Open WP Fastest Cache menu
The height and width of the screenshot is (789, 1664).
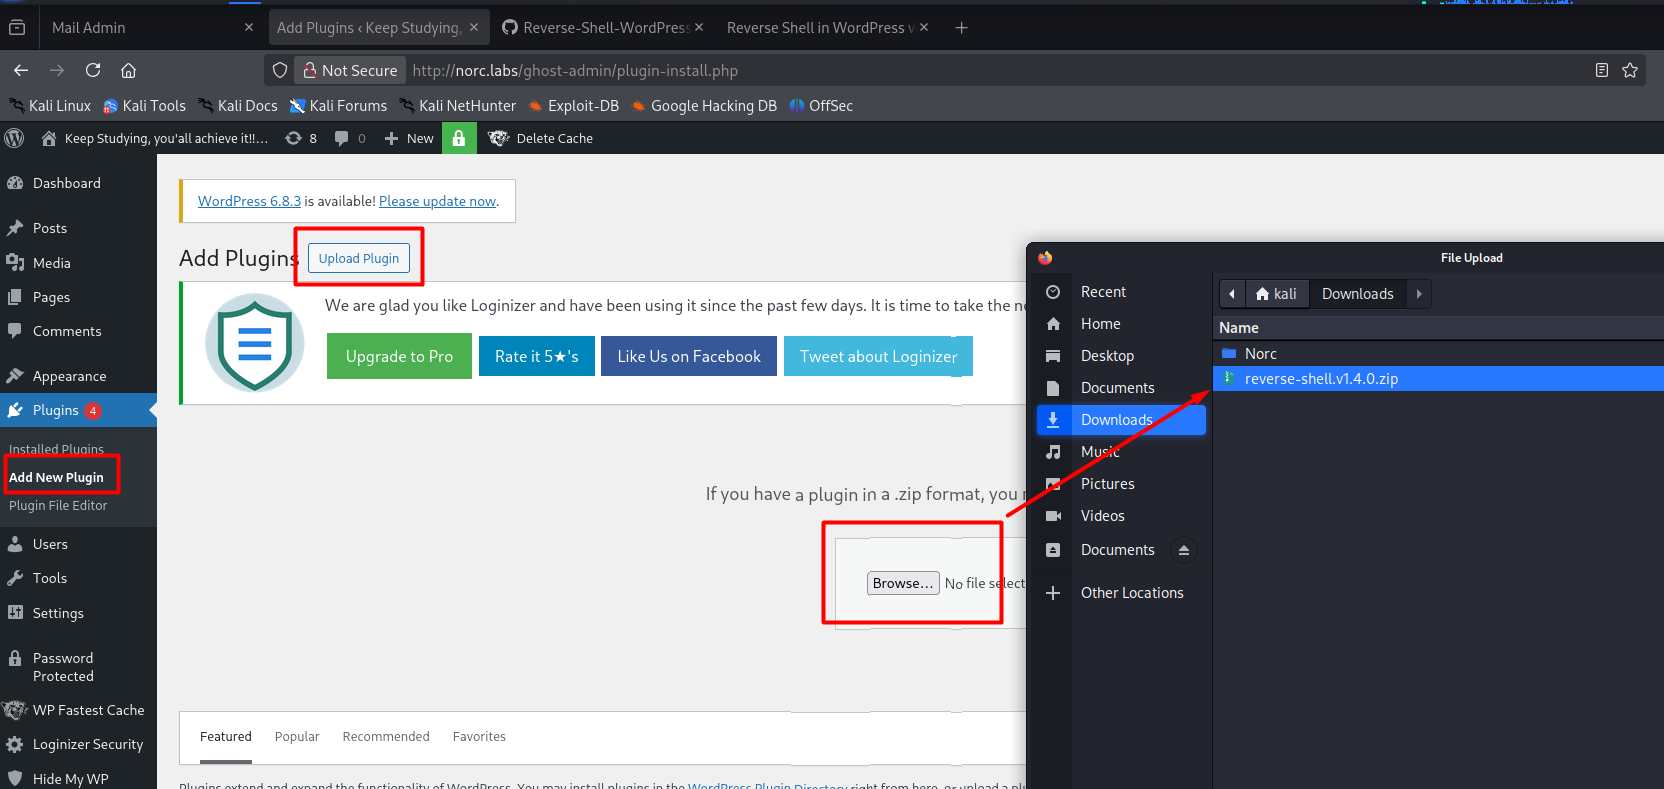pyautogui.click(x=78, y=710)
